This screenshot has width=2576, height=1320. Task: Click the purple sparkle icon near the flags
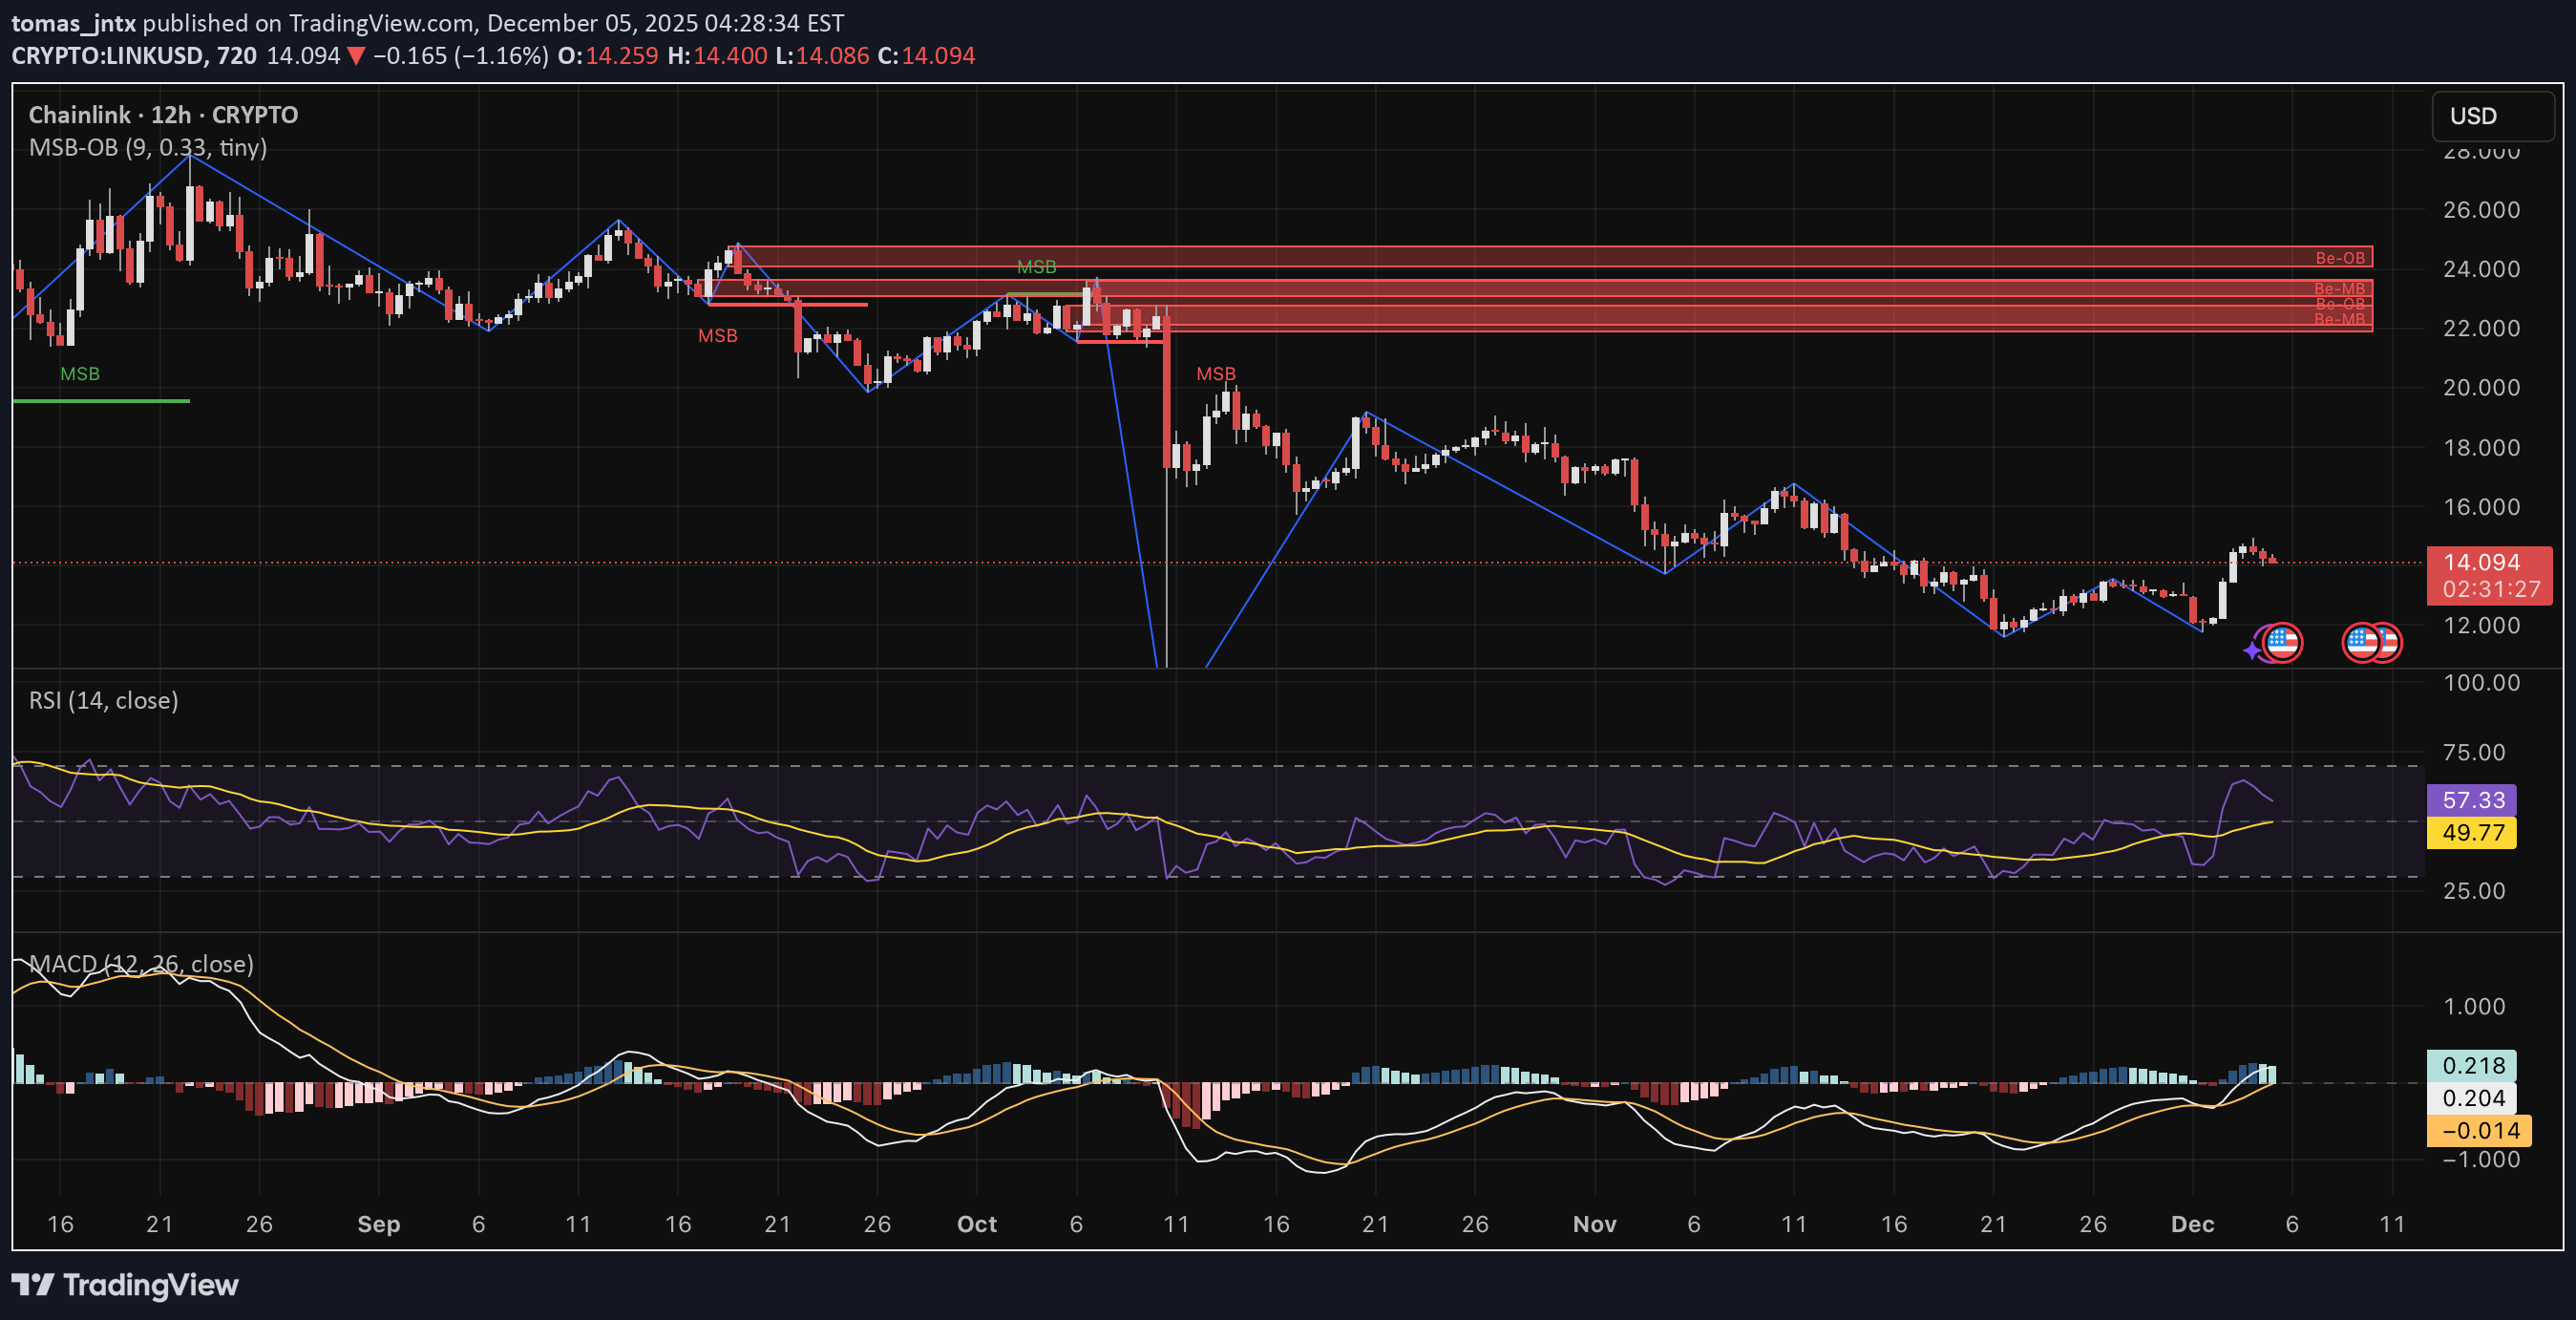point(2251,651)
